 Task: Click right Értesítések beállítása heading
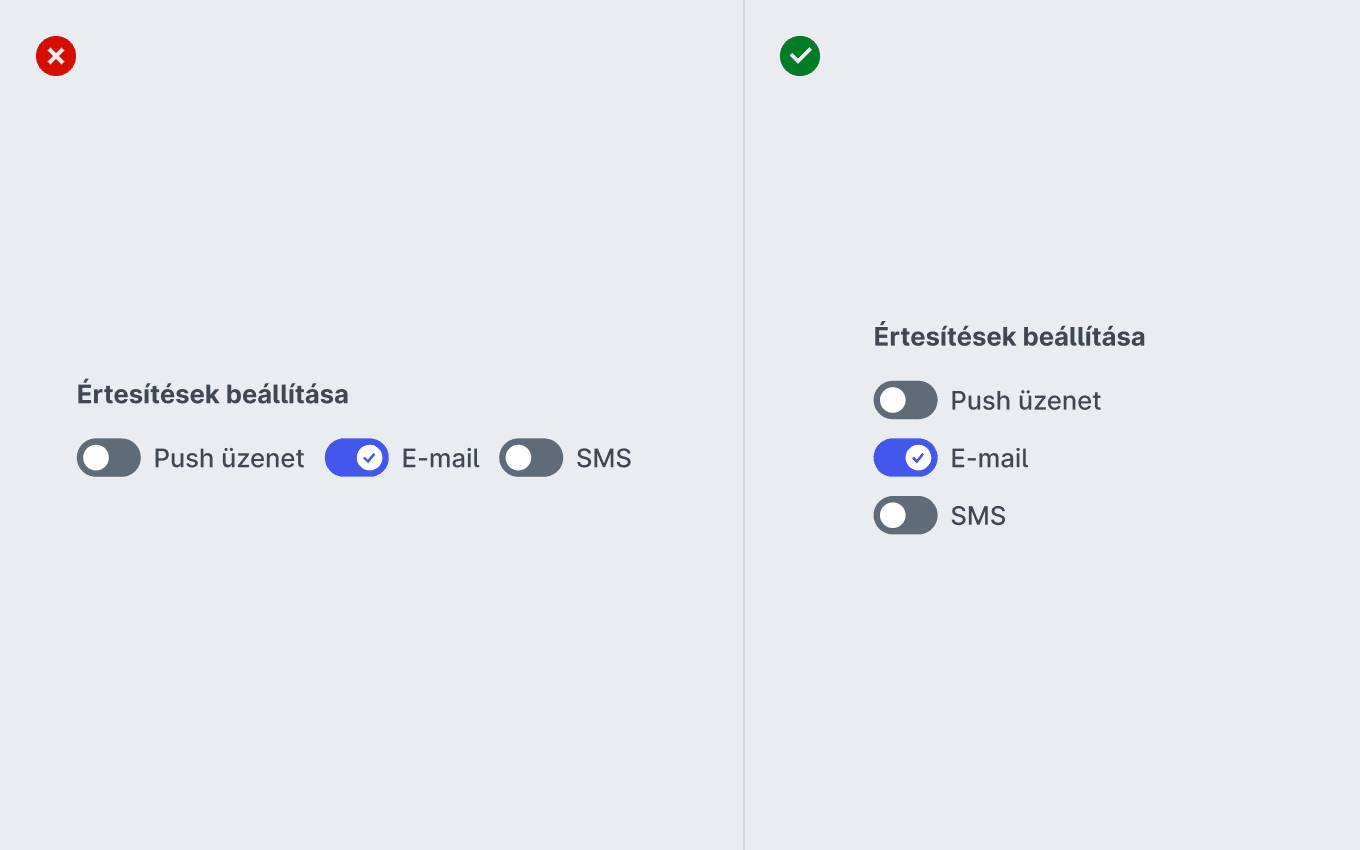1009,336
